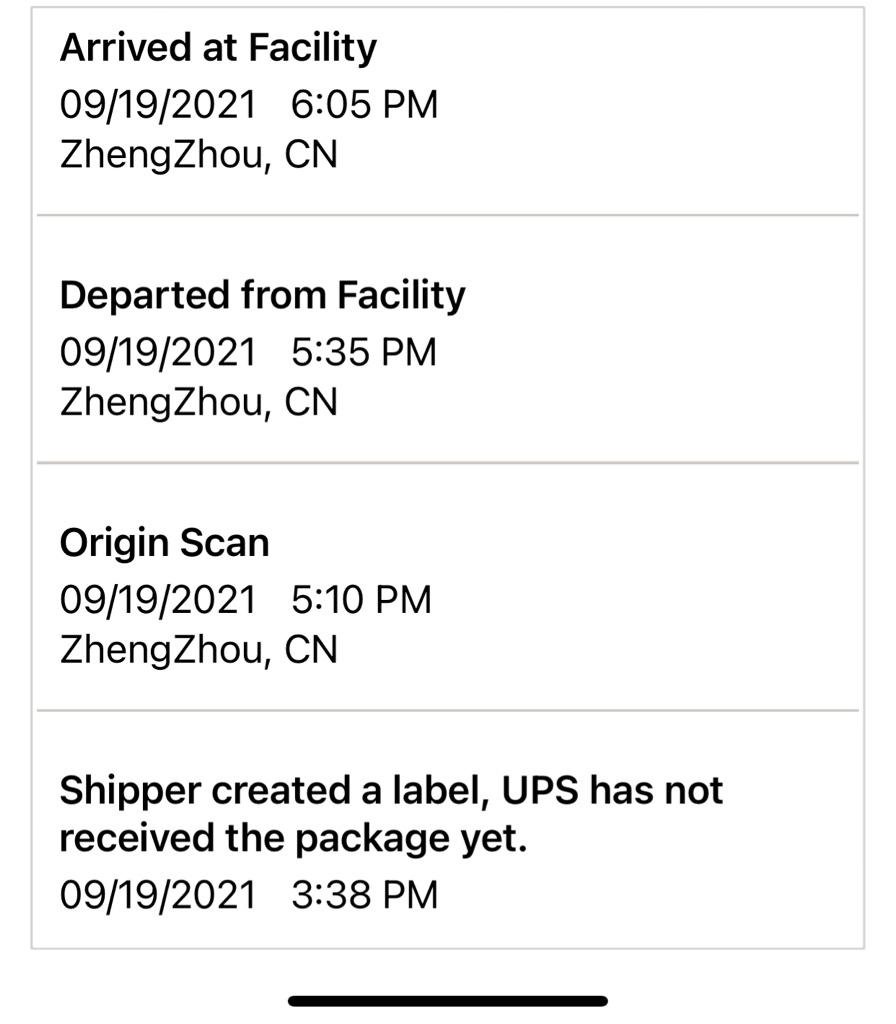This screenshot has width=896, height=1024.
Task: Click the date beside 6:05 PM
Action: (x=158, y=104)
